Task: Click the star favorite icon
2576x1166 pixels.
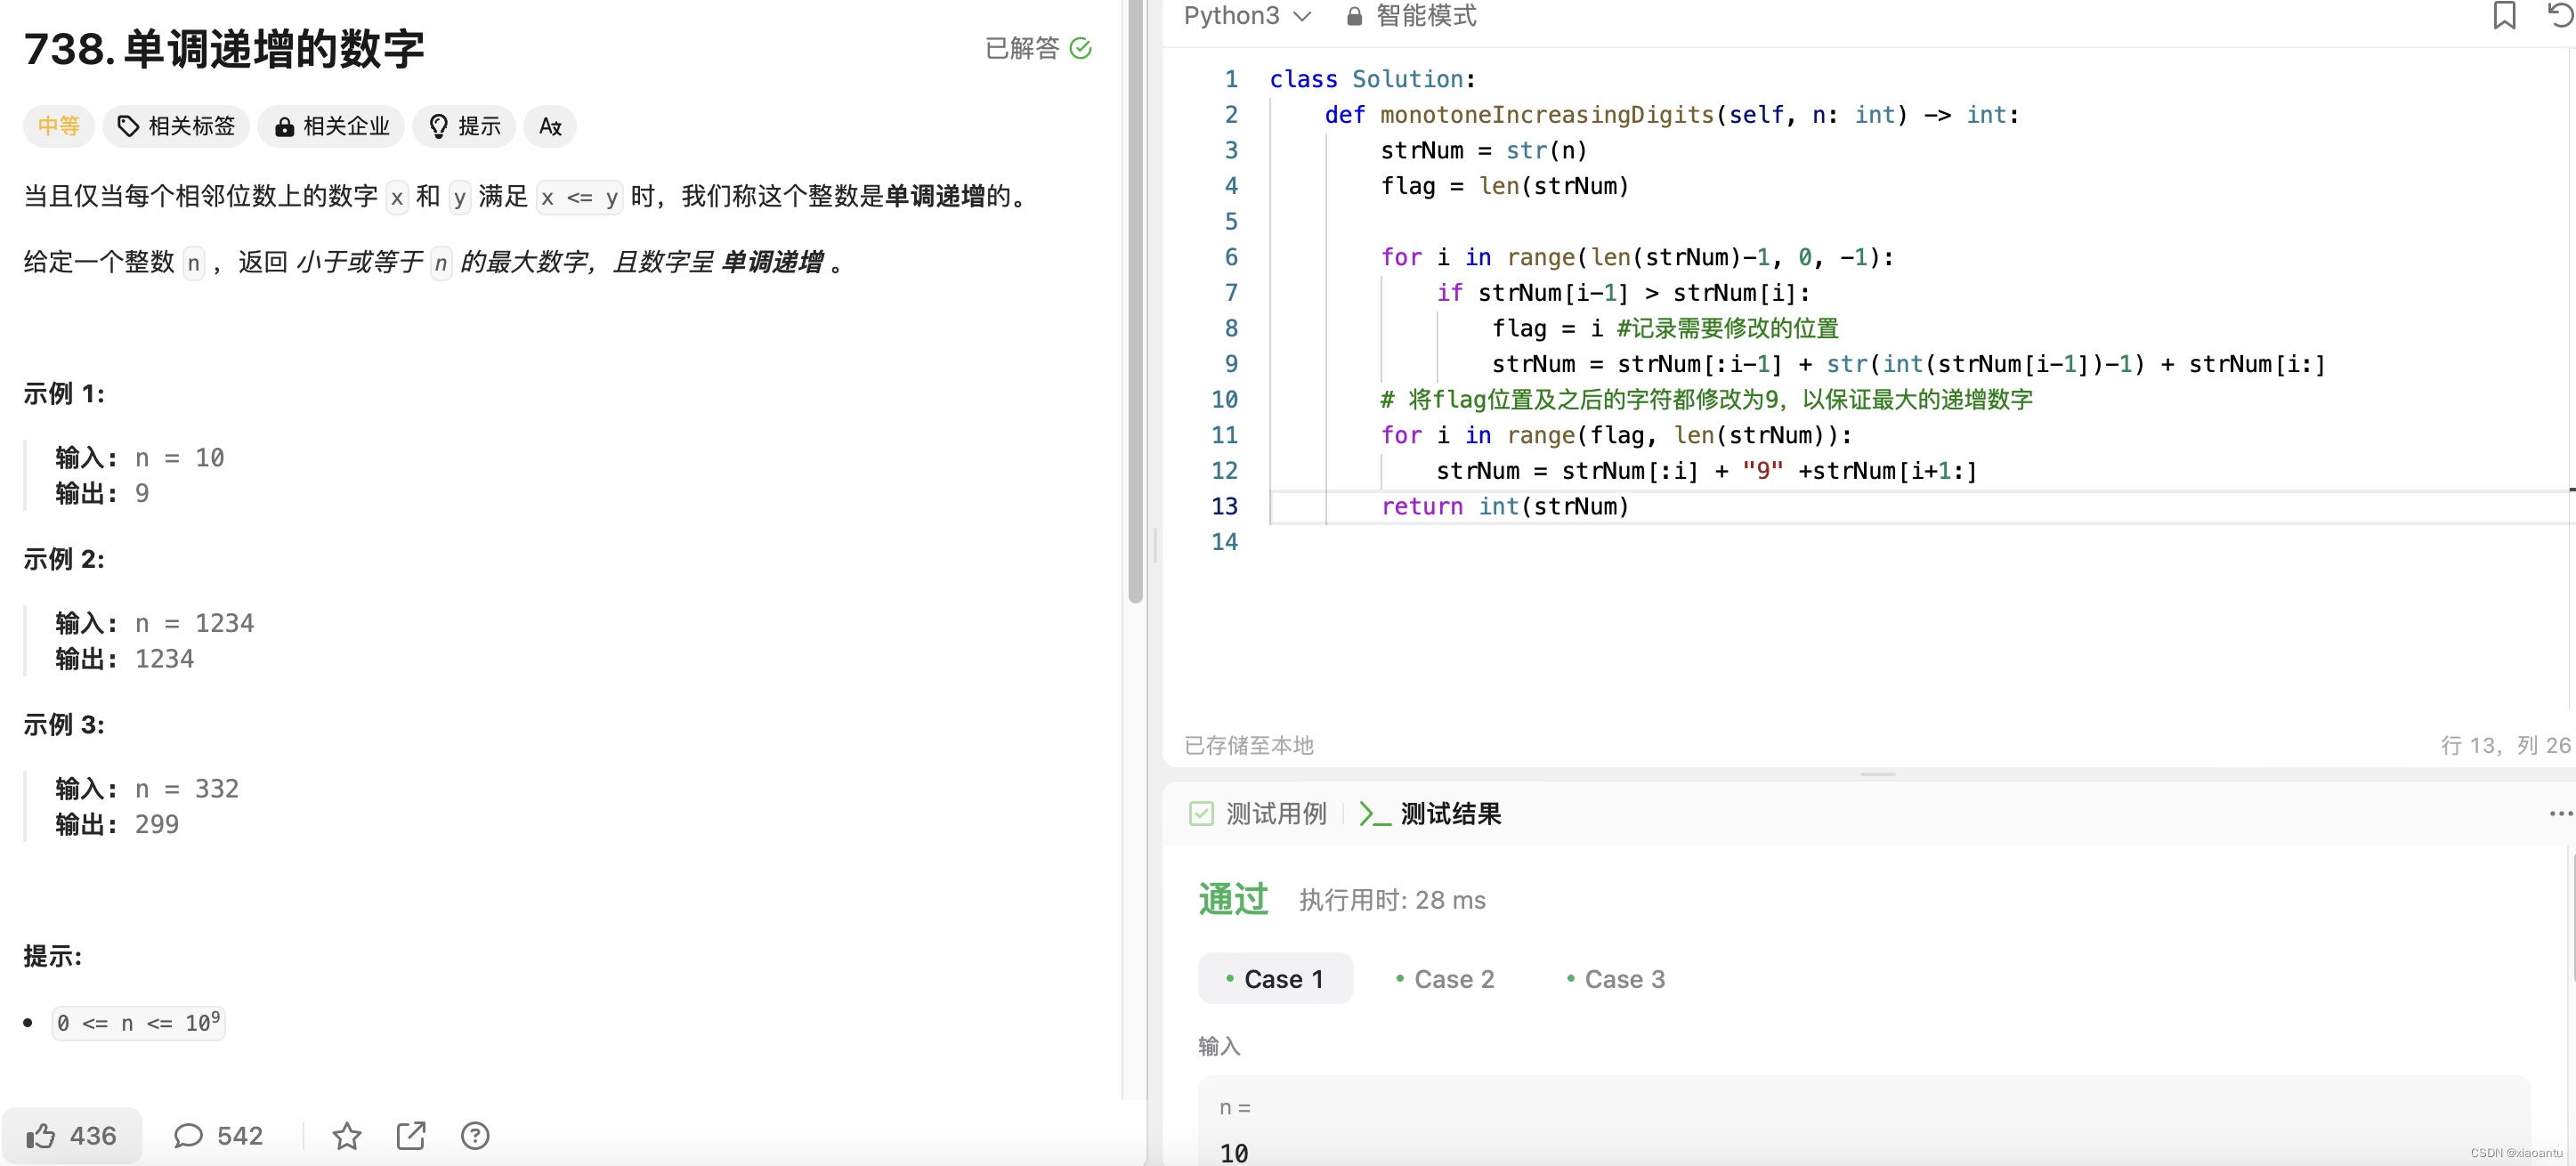Action: tap(347, 1135)
